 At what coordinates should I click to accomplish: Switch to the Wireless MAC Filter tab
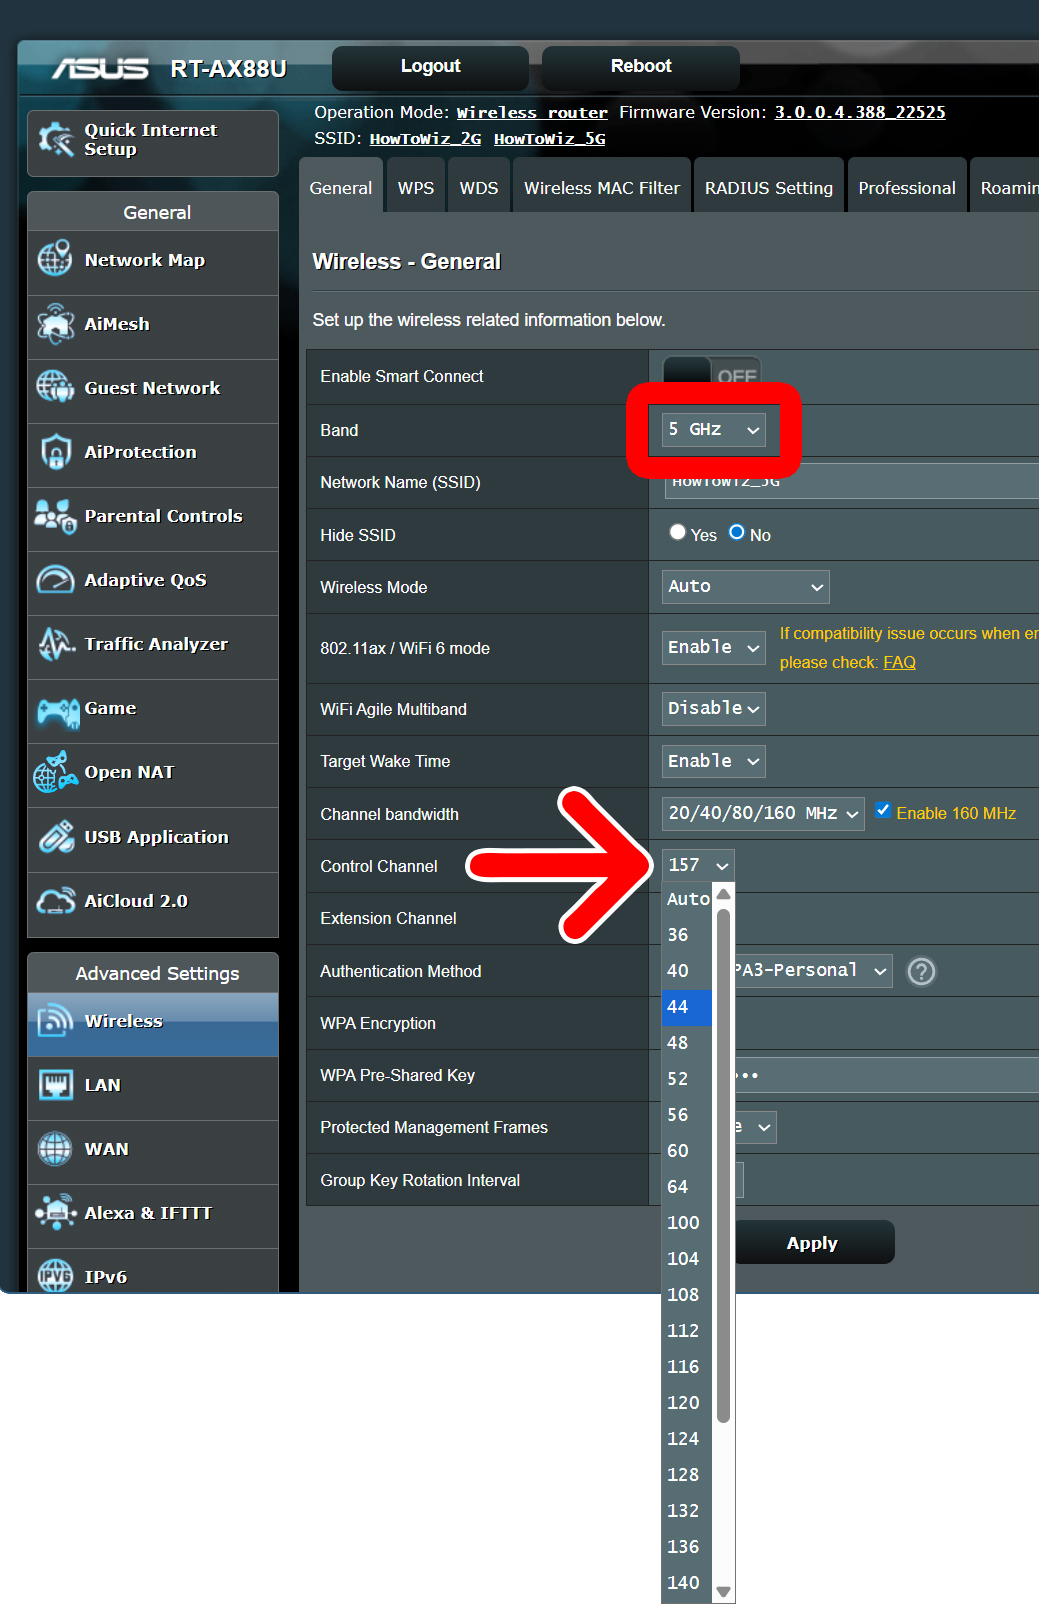click(x=602, y=188)
